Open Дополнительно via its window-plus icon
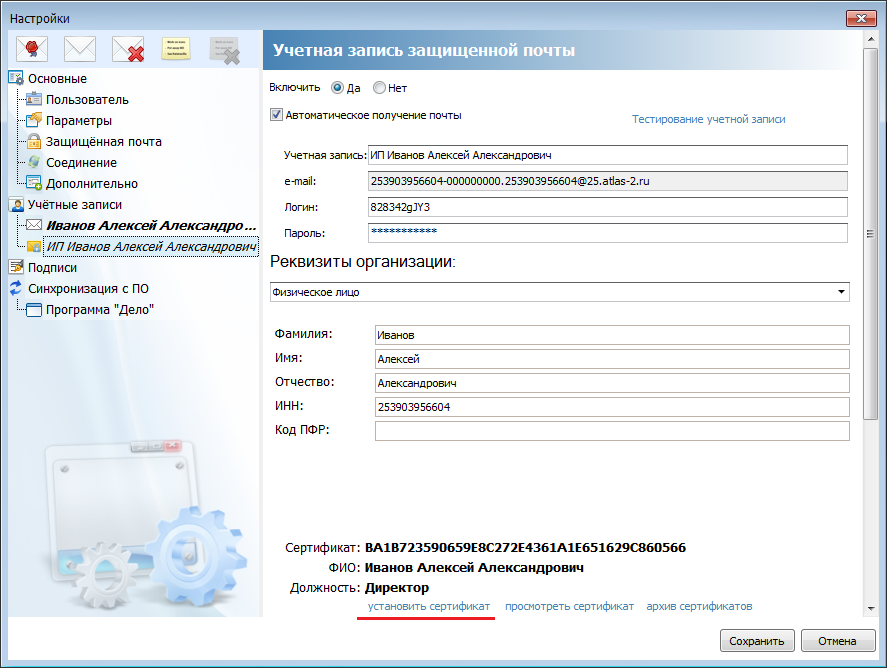Screen dimensions: 887x668 [x=34, y=183]
